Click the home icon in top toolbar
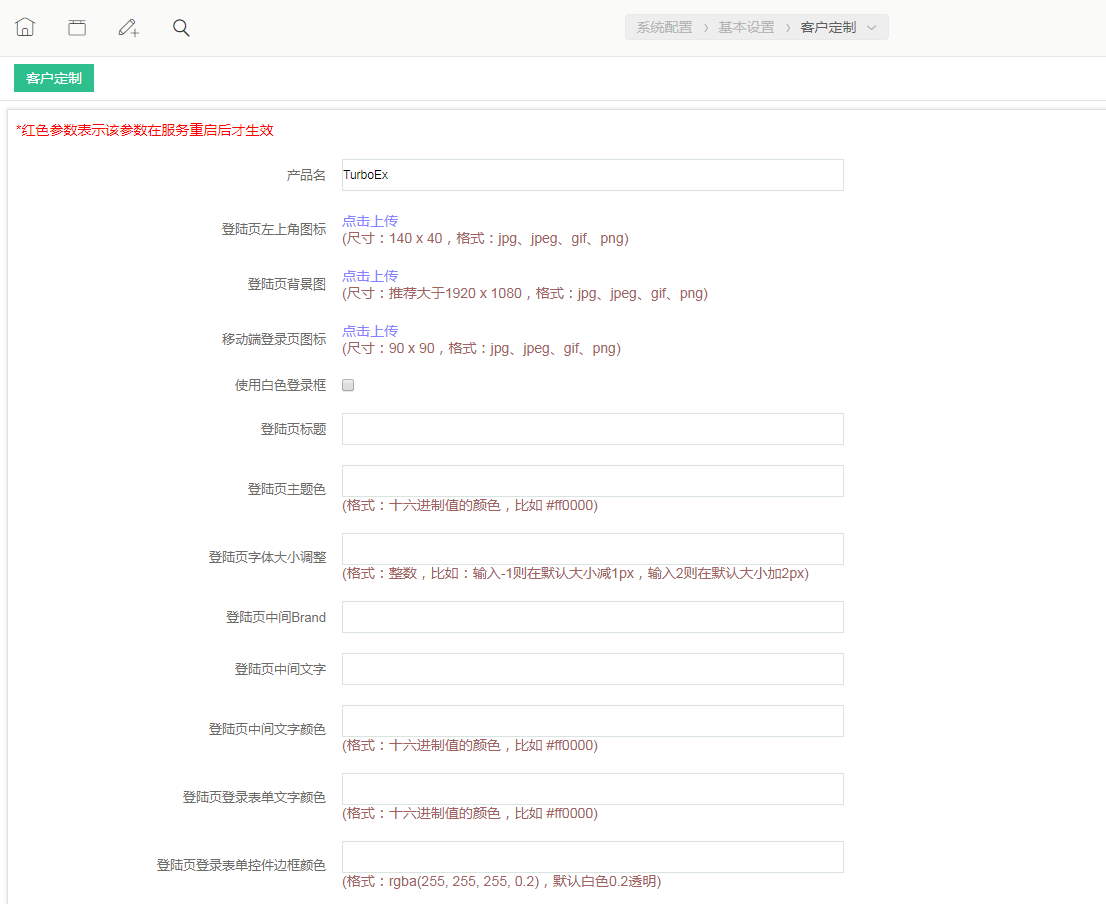 (25, 27)
